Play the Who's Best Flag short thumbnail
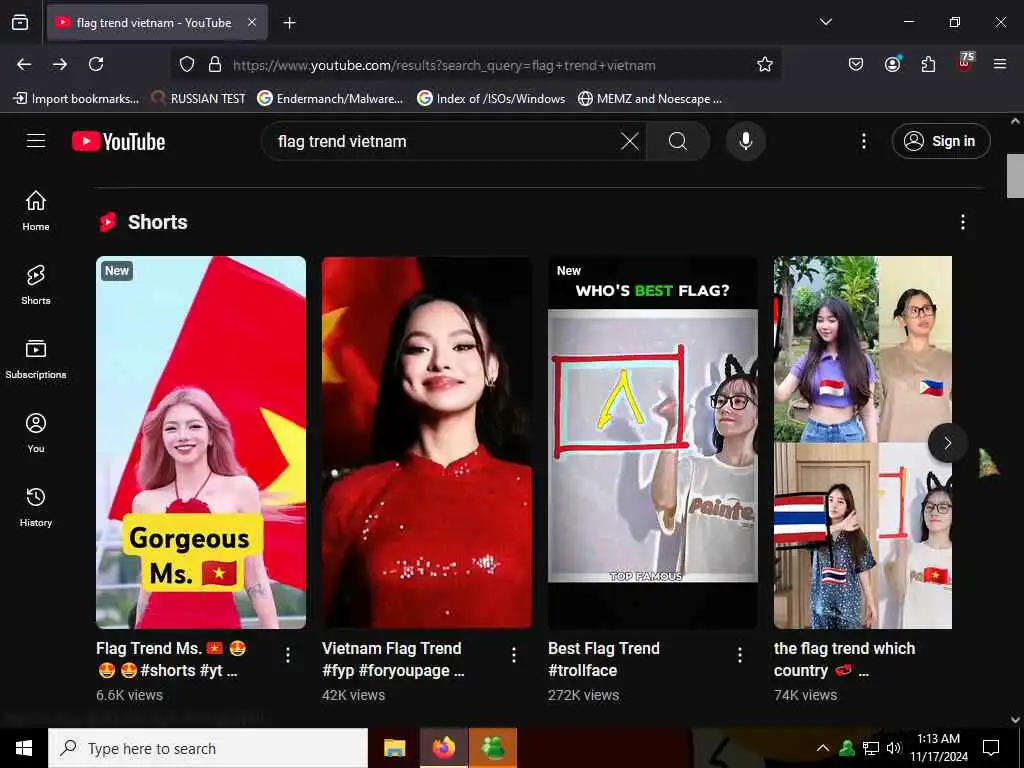The image size is (1024, 768). (x=653, y=442)
